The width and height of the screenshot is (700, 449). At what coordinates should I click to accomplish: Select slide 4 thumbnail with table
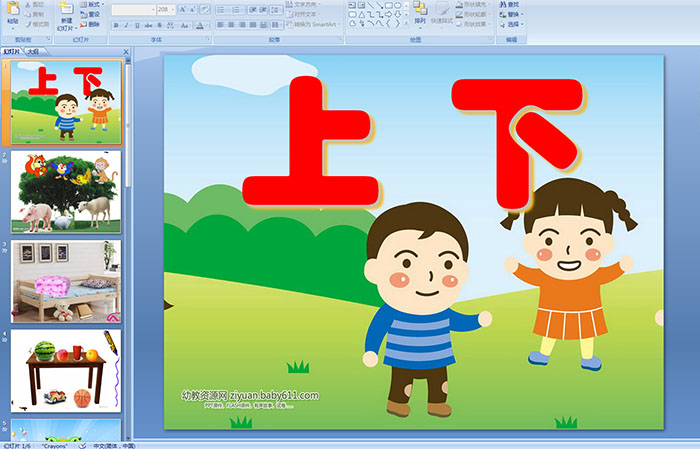[x=66, y=371]
